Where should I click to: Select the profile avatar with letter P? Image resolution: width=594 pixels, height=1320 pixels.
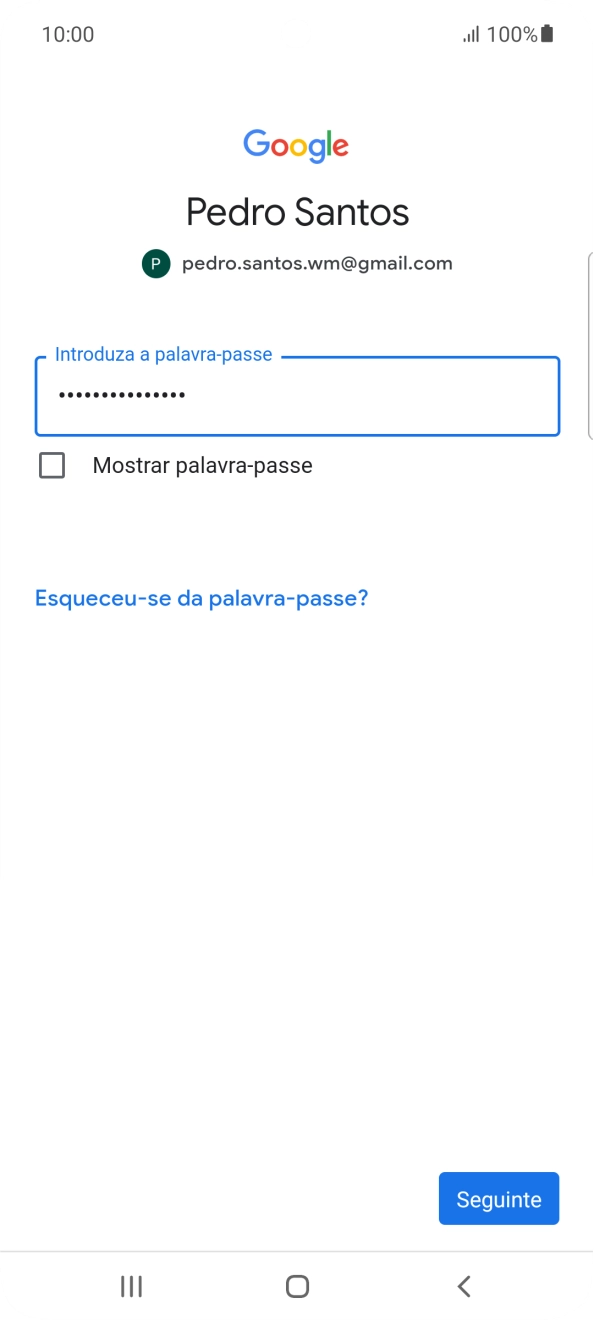(x=155, y=263)
